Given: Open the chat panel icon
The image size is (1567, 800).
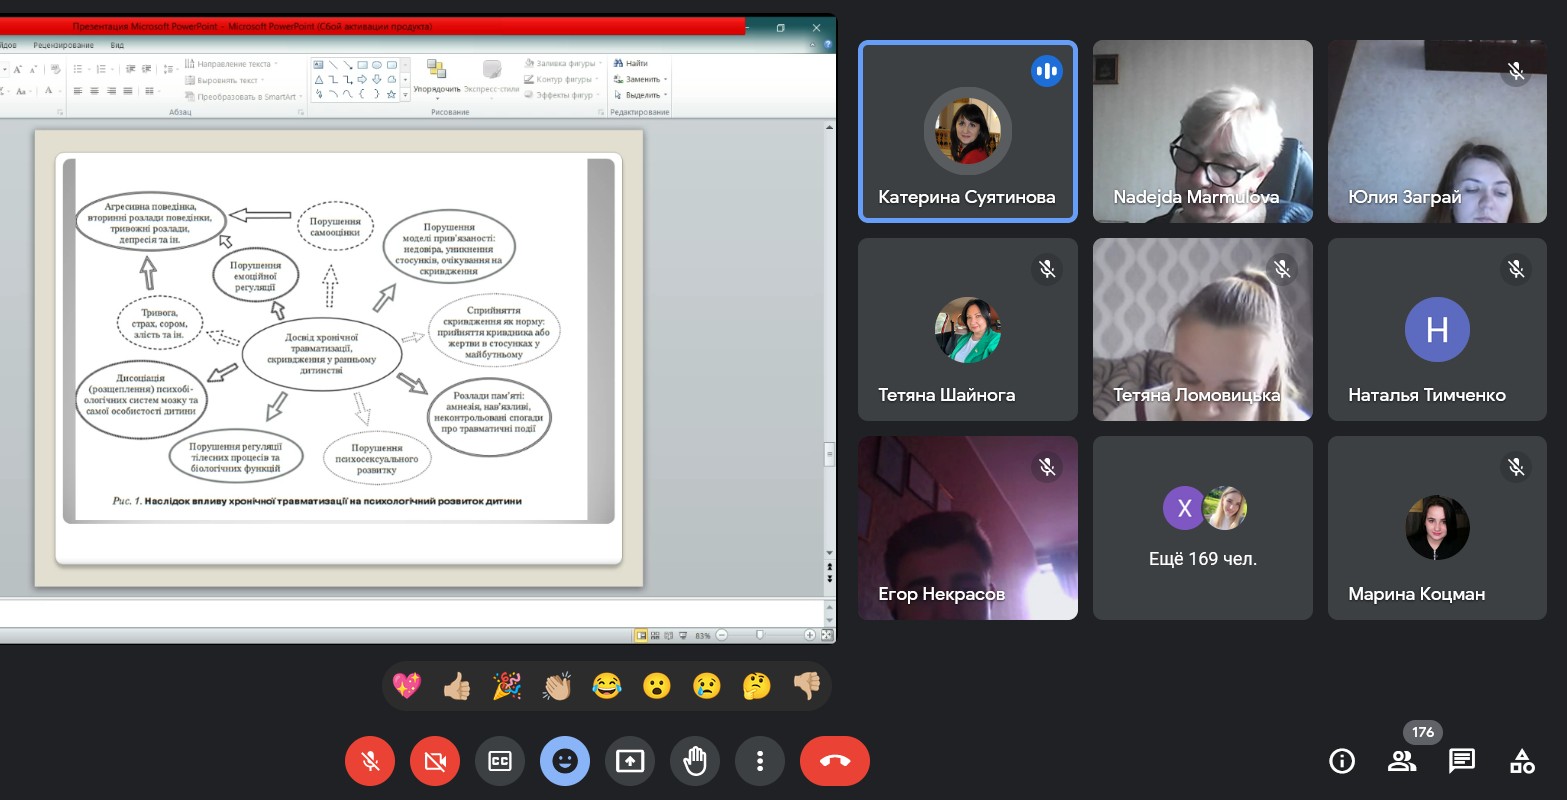Looking at the screenshot, I should click(1462, 762).
